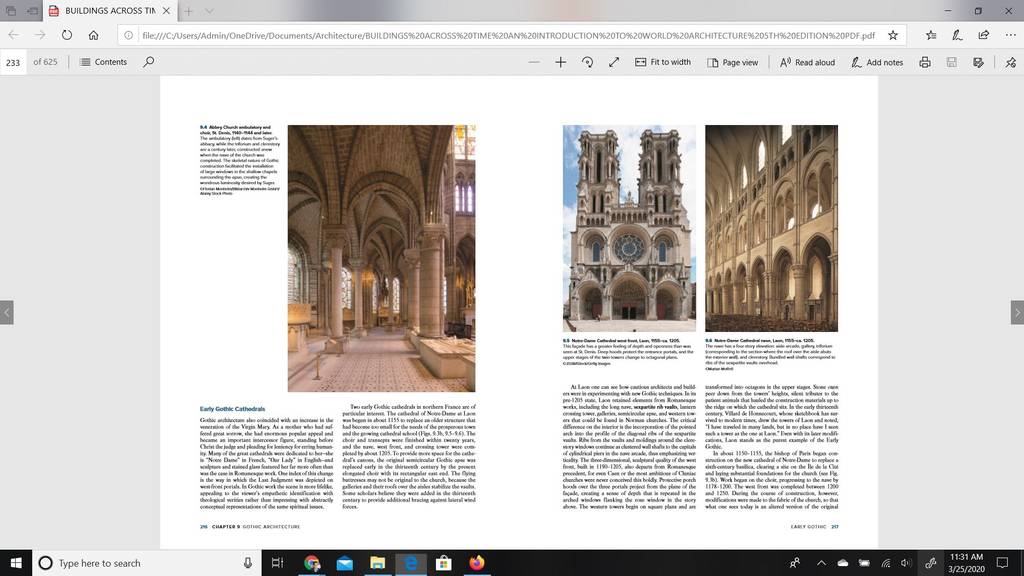1024x576 pixels.
Task: Click the St. Denis ambulatory photo
Action: (x=381, y=259)
